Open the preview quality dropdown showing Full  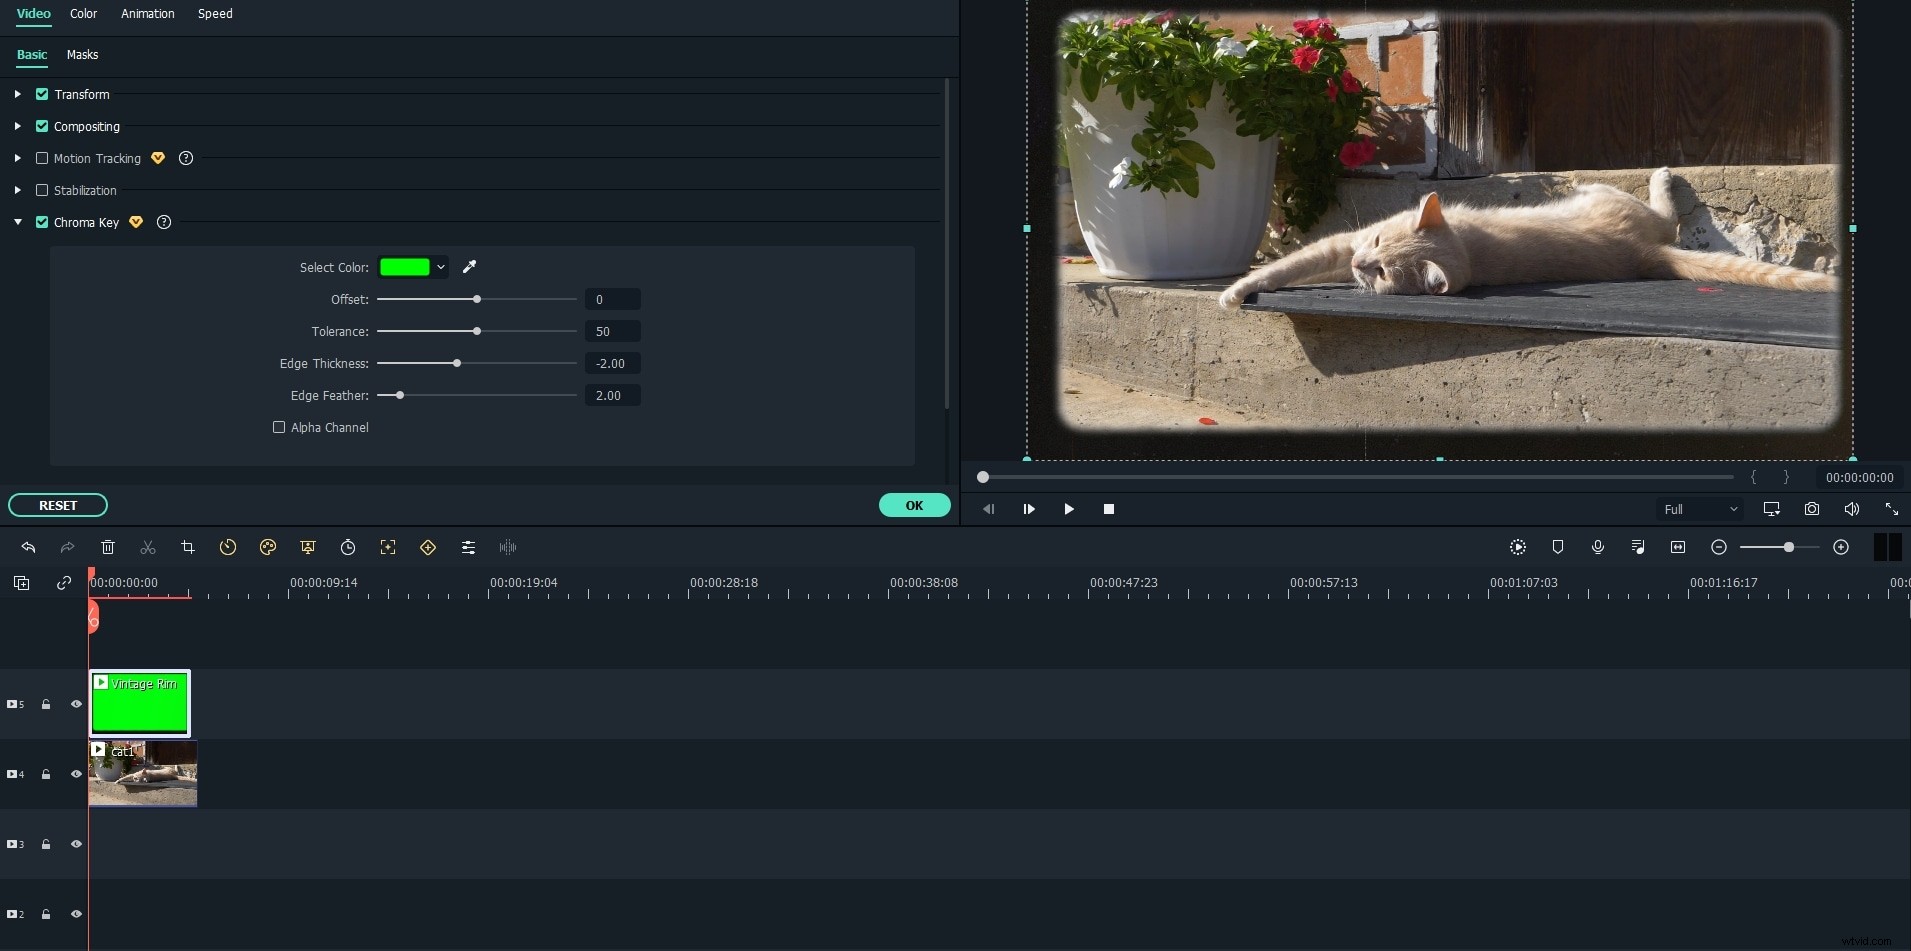click(1700, 509)
